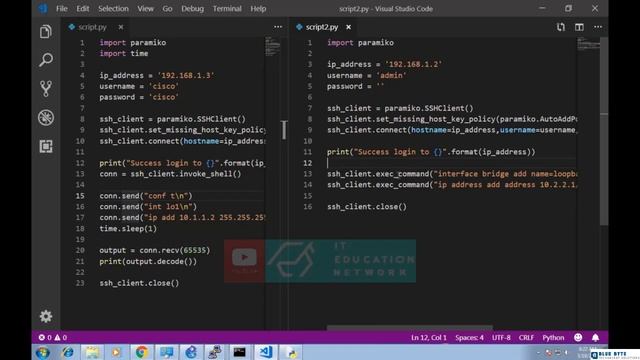Viewport: 640px width, 360px height.
Task: Click 'import time' line in script.py
Action: [x=124, y=53]
